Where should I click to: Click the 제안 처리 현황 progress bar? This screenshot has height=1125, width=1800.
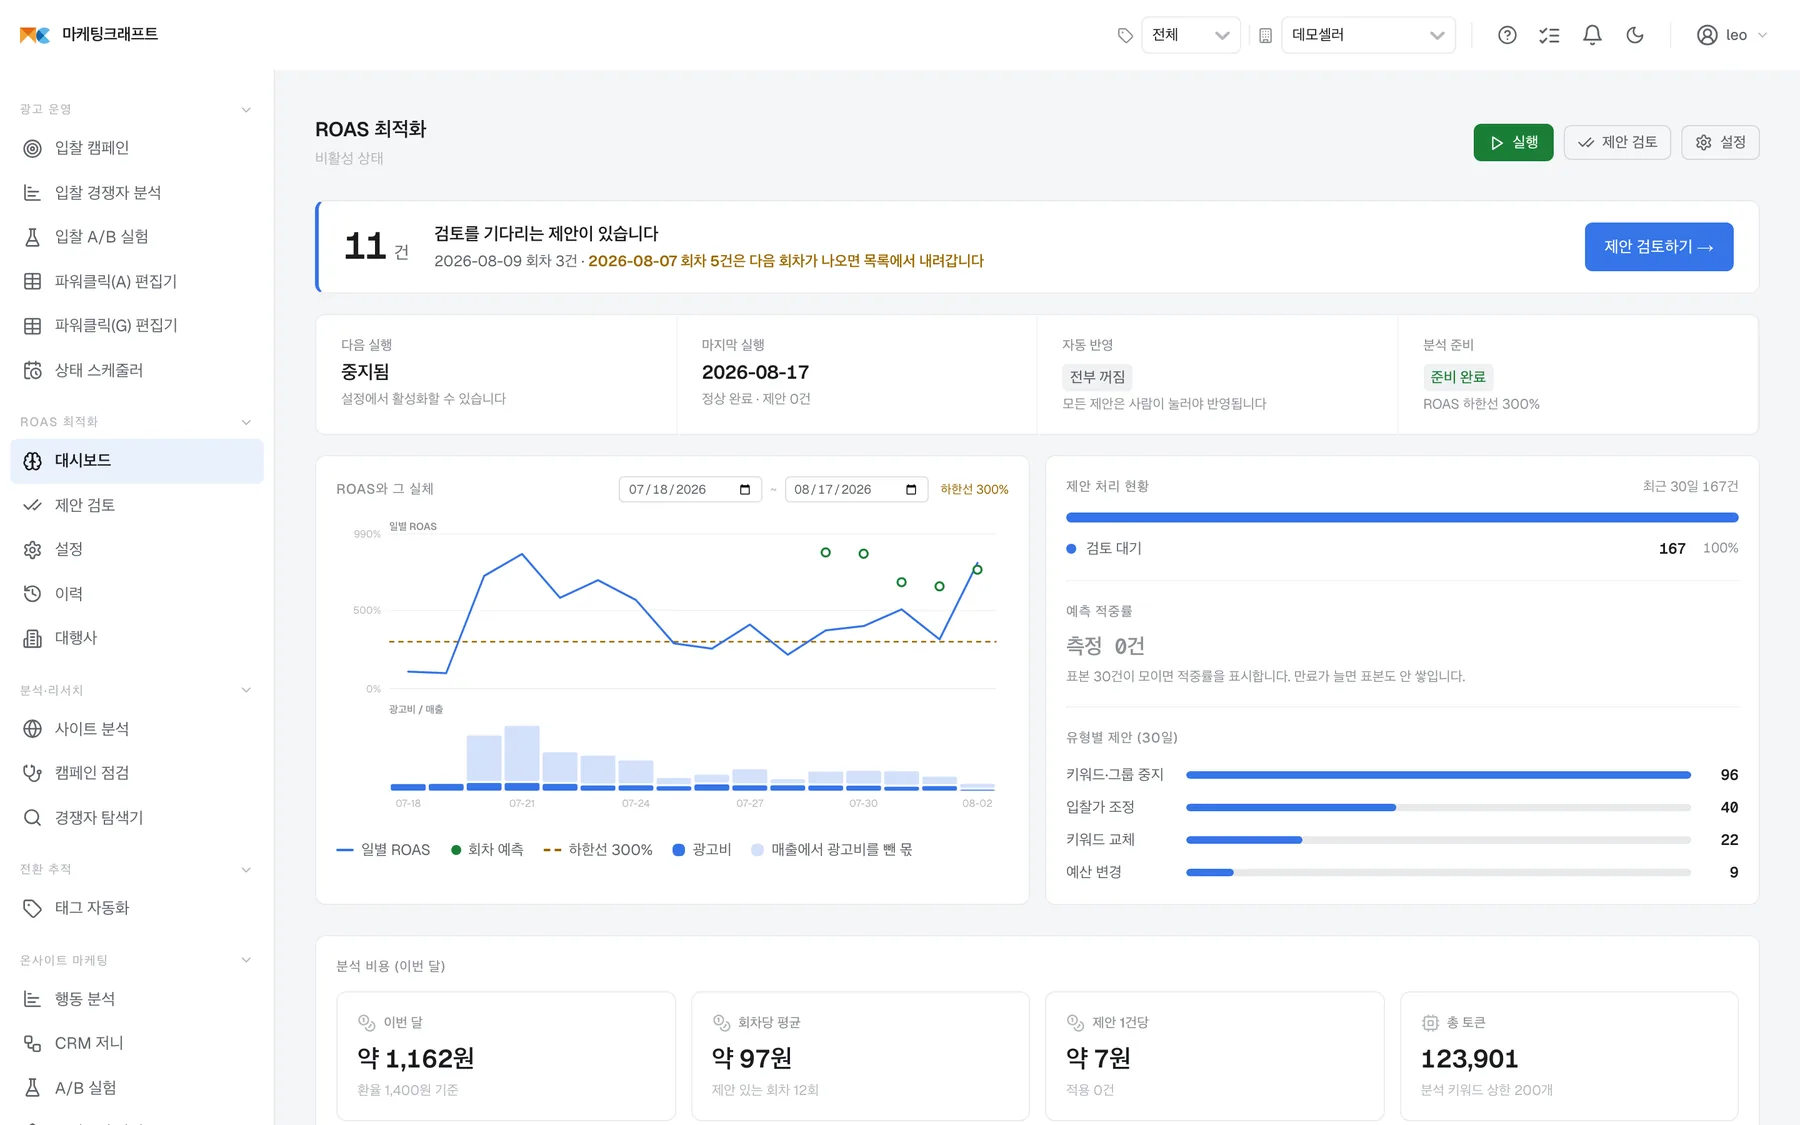(1402, 518)
